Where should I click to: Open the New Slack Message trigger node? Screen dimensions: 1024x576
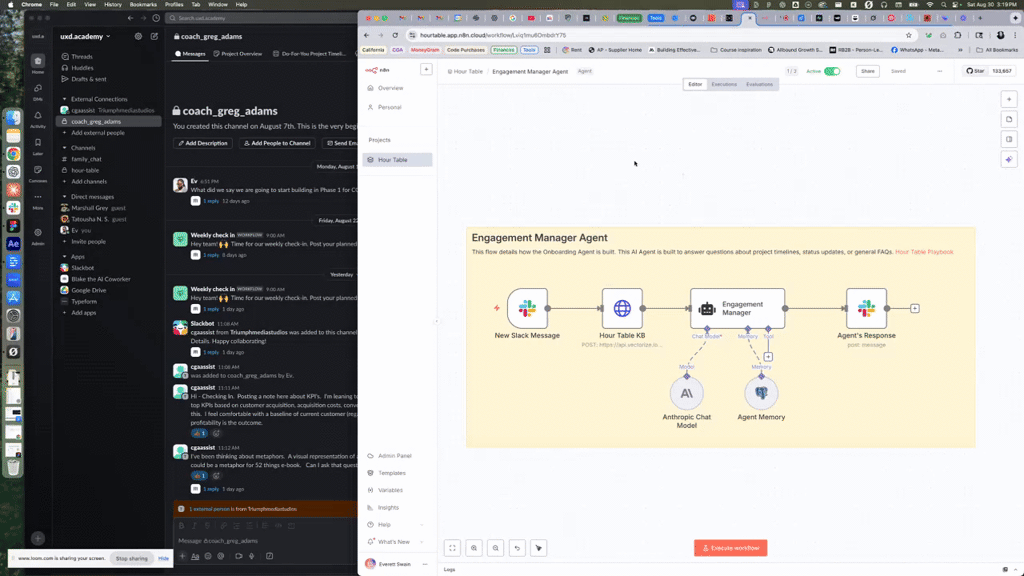click(x=527, y=308)
